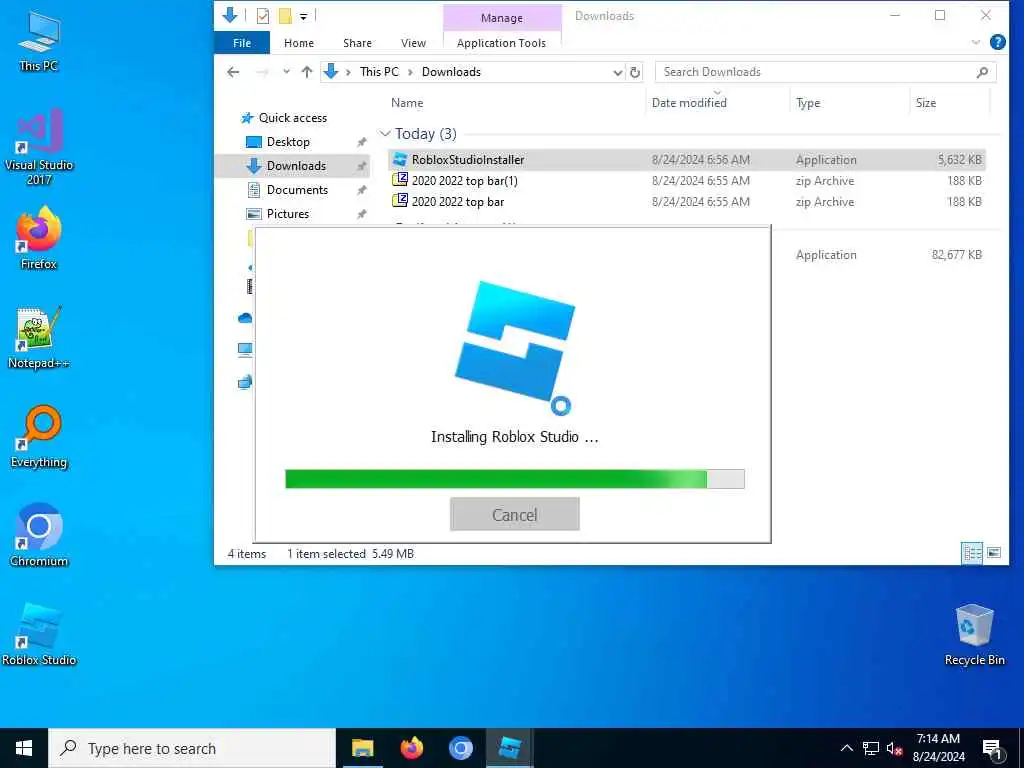Sort by Type column header
Viewport: 1024px width, 768px height.
(808, 103)
